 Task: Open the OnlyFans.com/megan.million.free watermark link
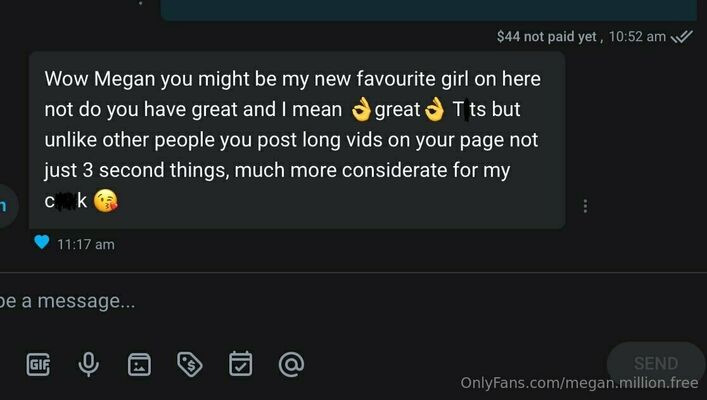coord(579,383)
